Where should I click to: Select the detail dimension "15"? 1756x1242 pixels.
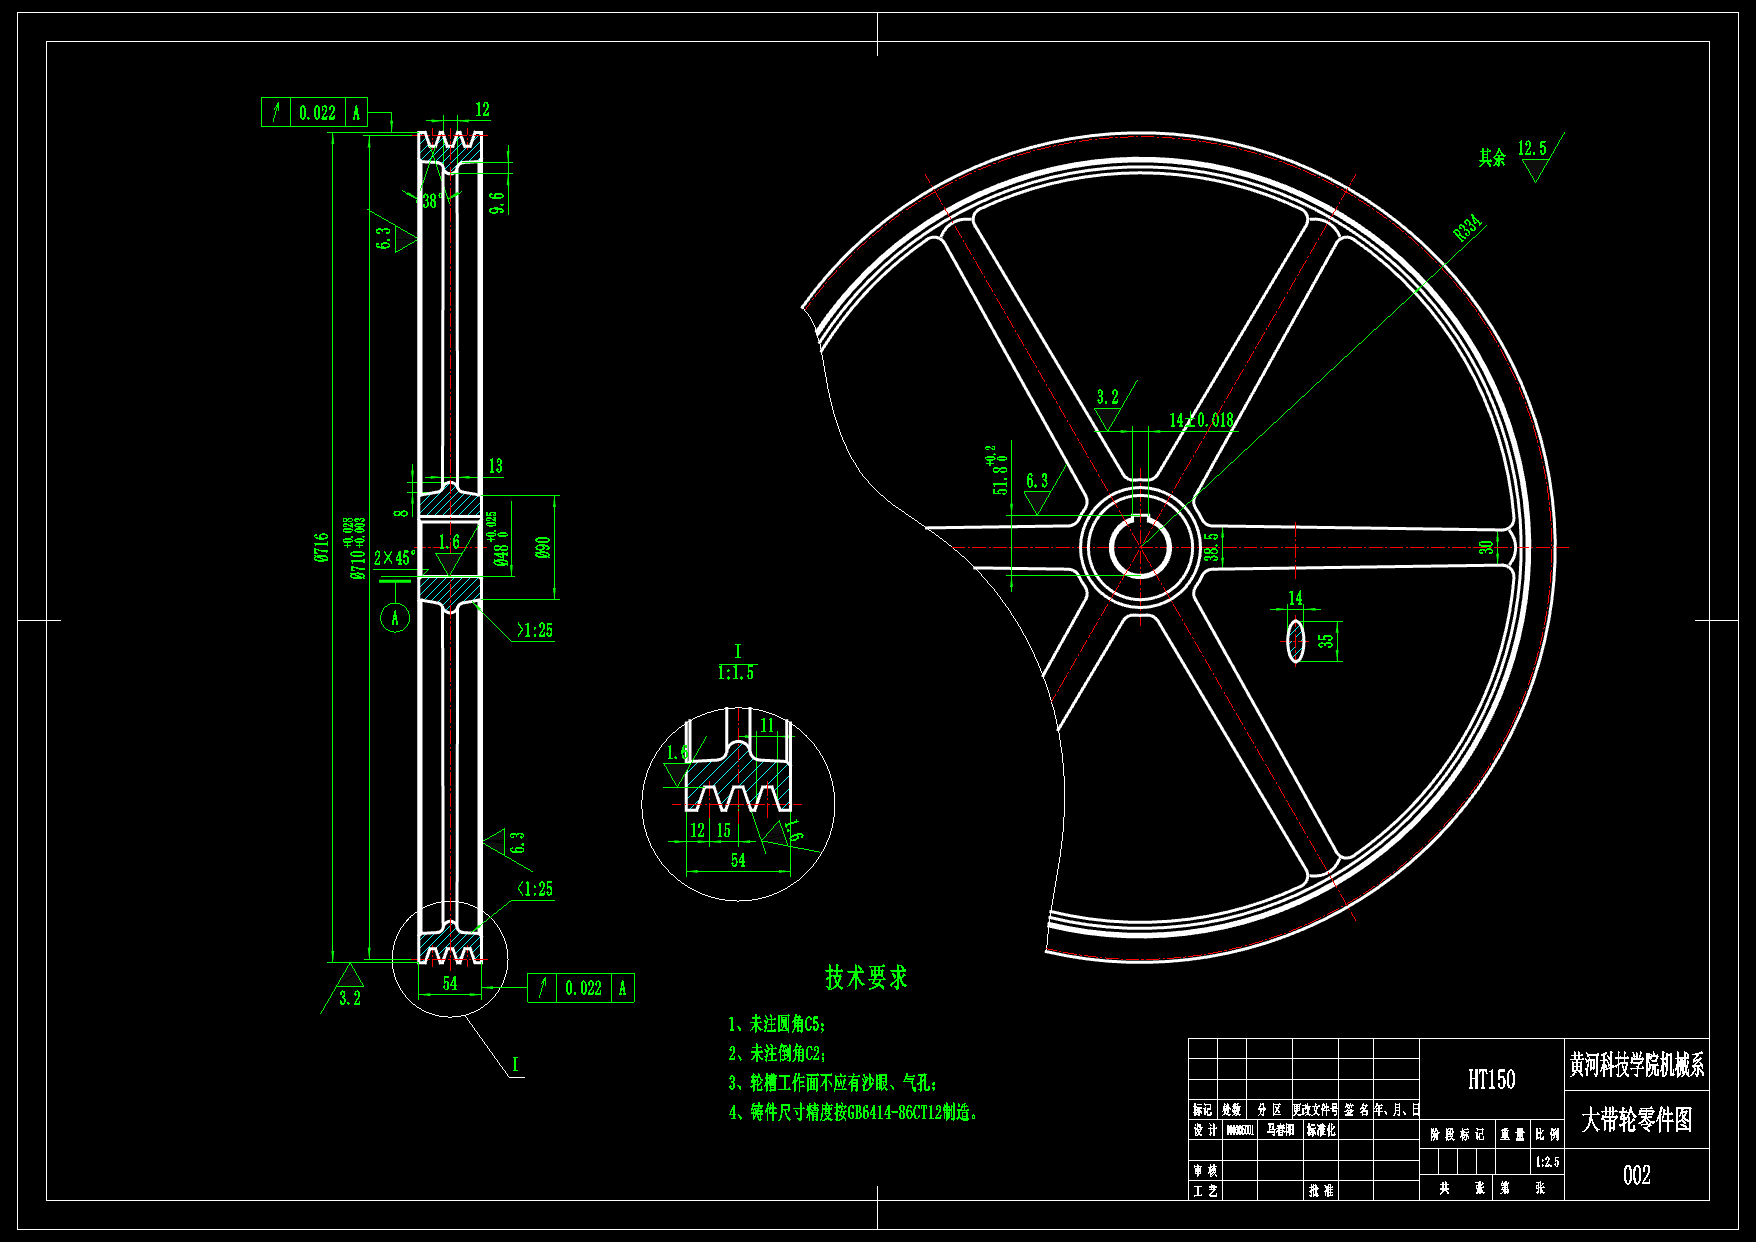[723, 830]
